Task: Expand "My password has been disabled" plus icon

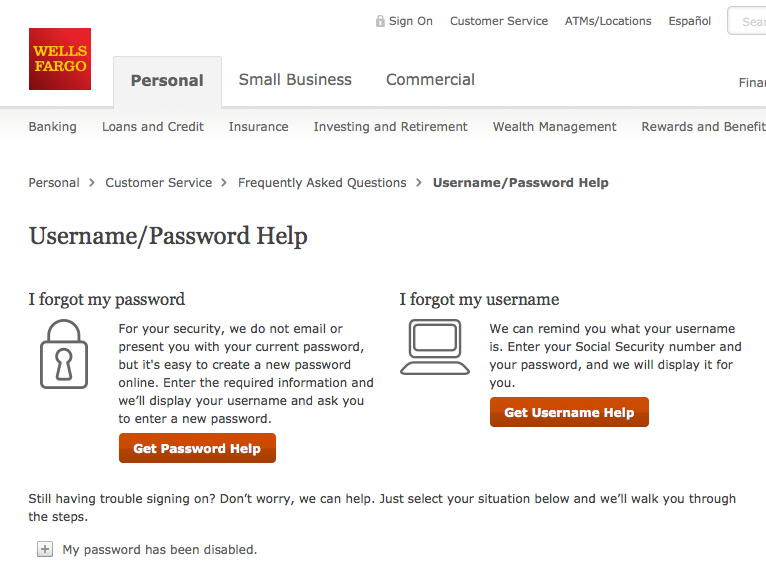Action: pyautogui.click(x=44, y=549)
